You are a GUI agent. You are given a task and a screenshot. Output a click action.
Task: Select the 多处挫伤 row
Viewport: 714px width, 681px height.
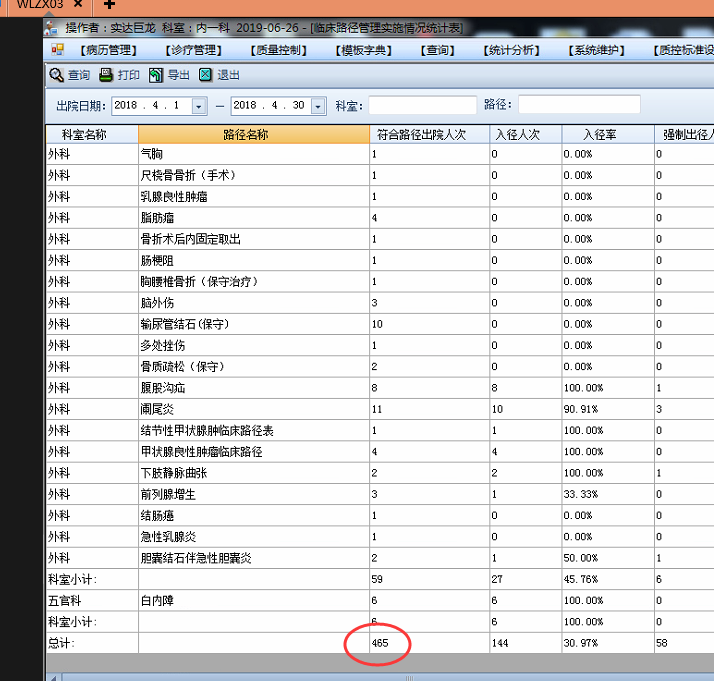(x=380, y=346)
